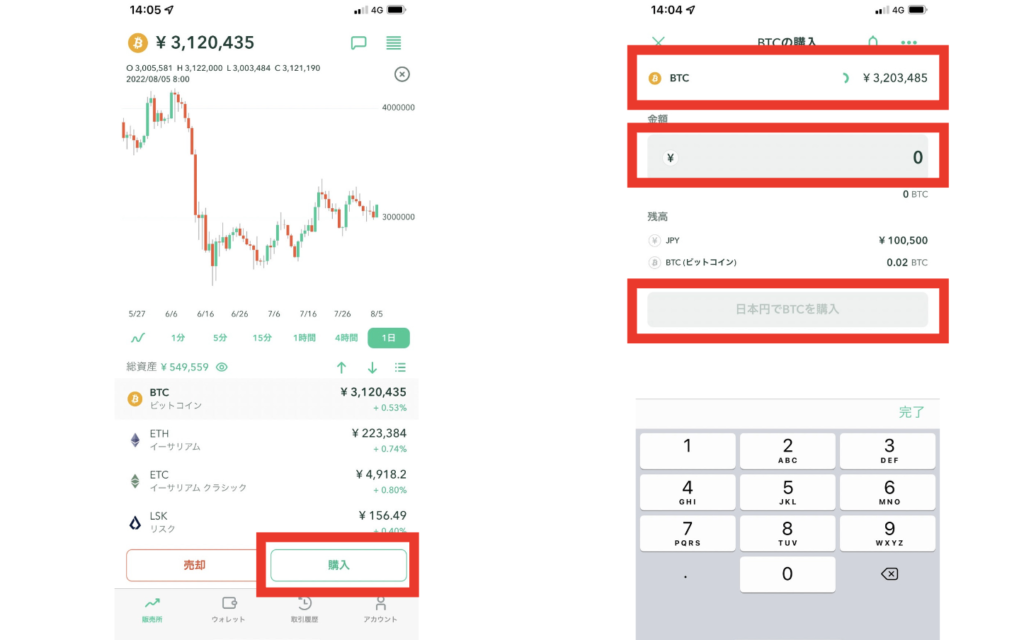Viewport: 1024px width, 640px height.
Task: Open the BTC currency selector row
Action: [x=787, y=77]
